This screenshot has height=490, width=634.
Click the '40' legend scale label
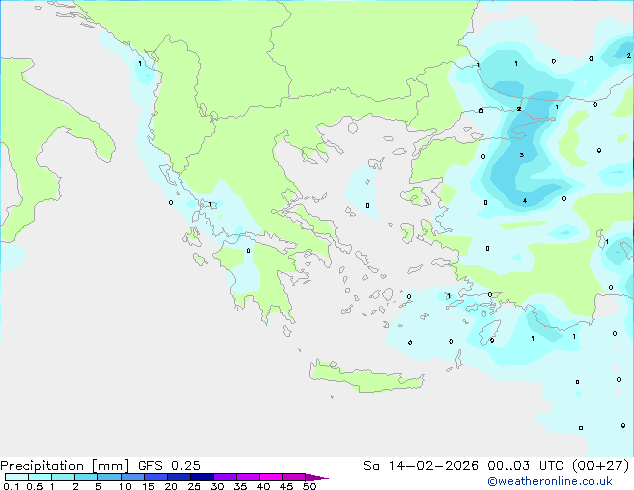263,486
